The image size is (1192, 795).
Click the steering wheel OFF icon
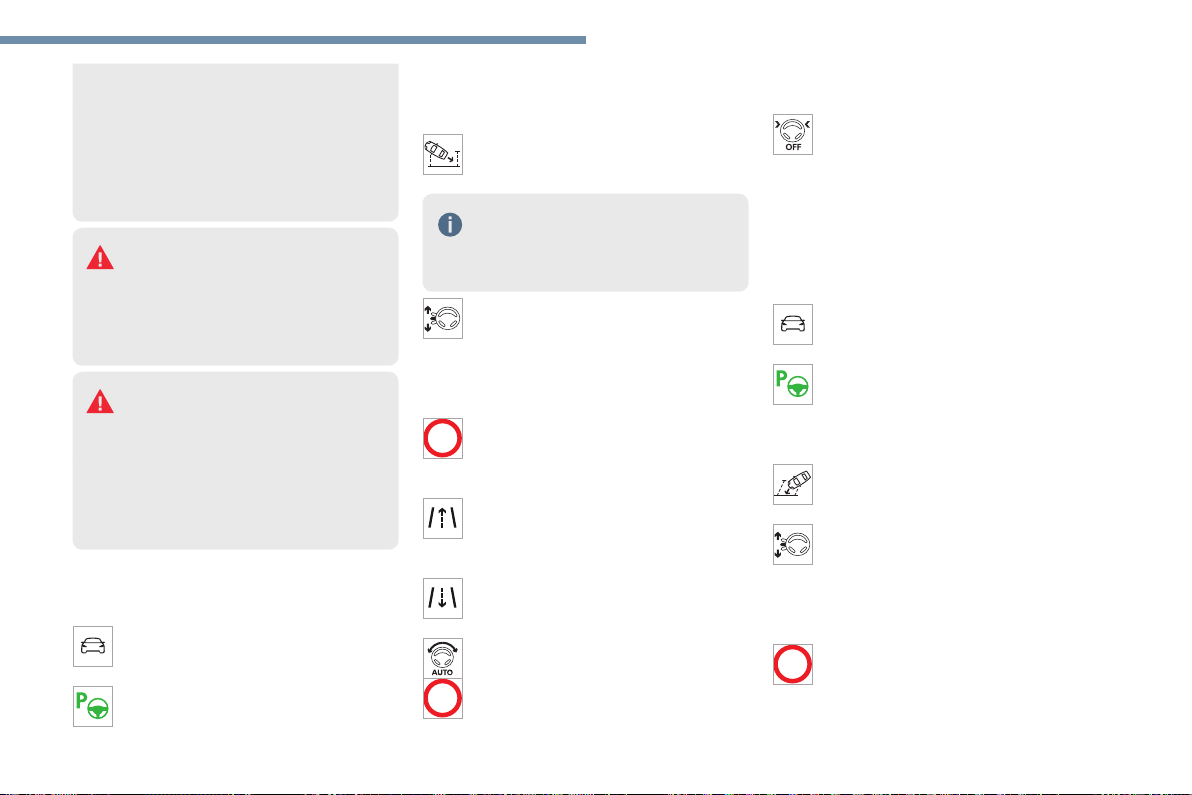coord(793,134)
